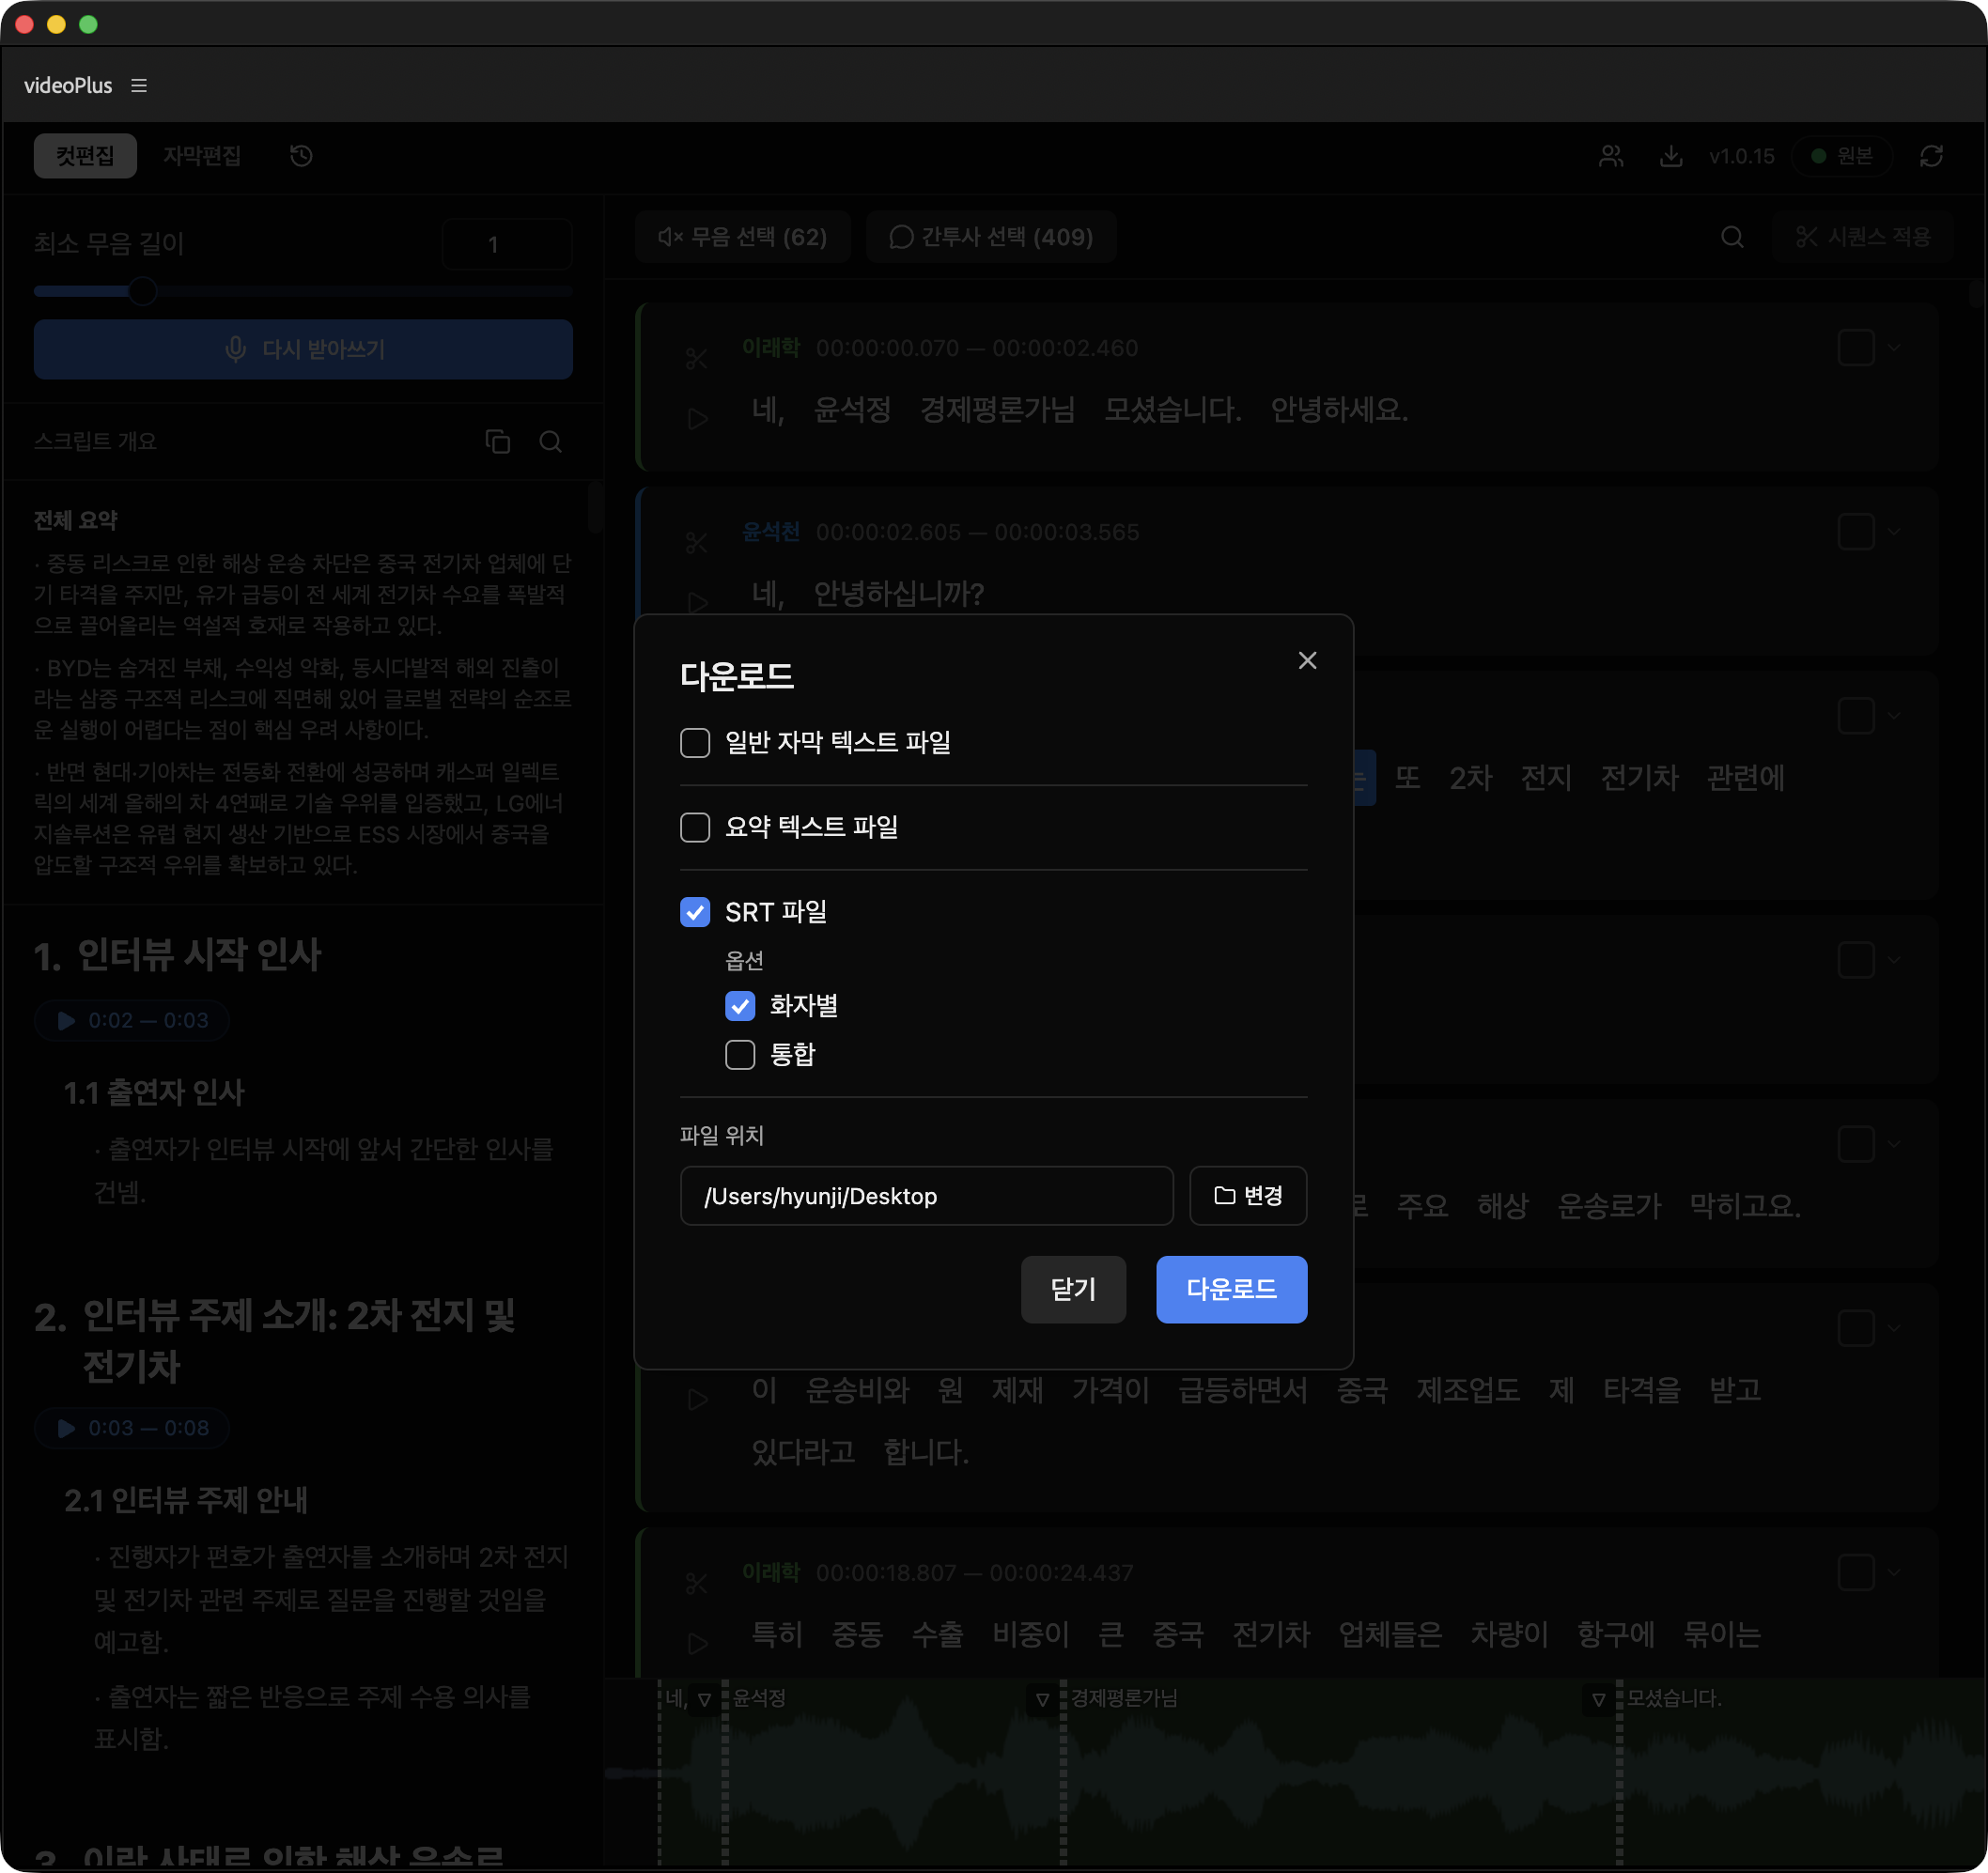Click 변경 folder button
1988x1873 pixels.
[x=1248, y=1196]
